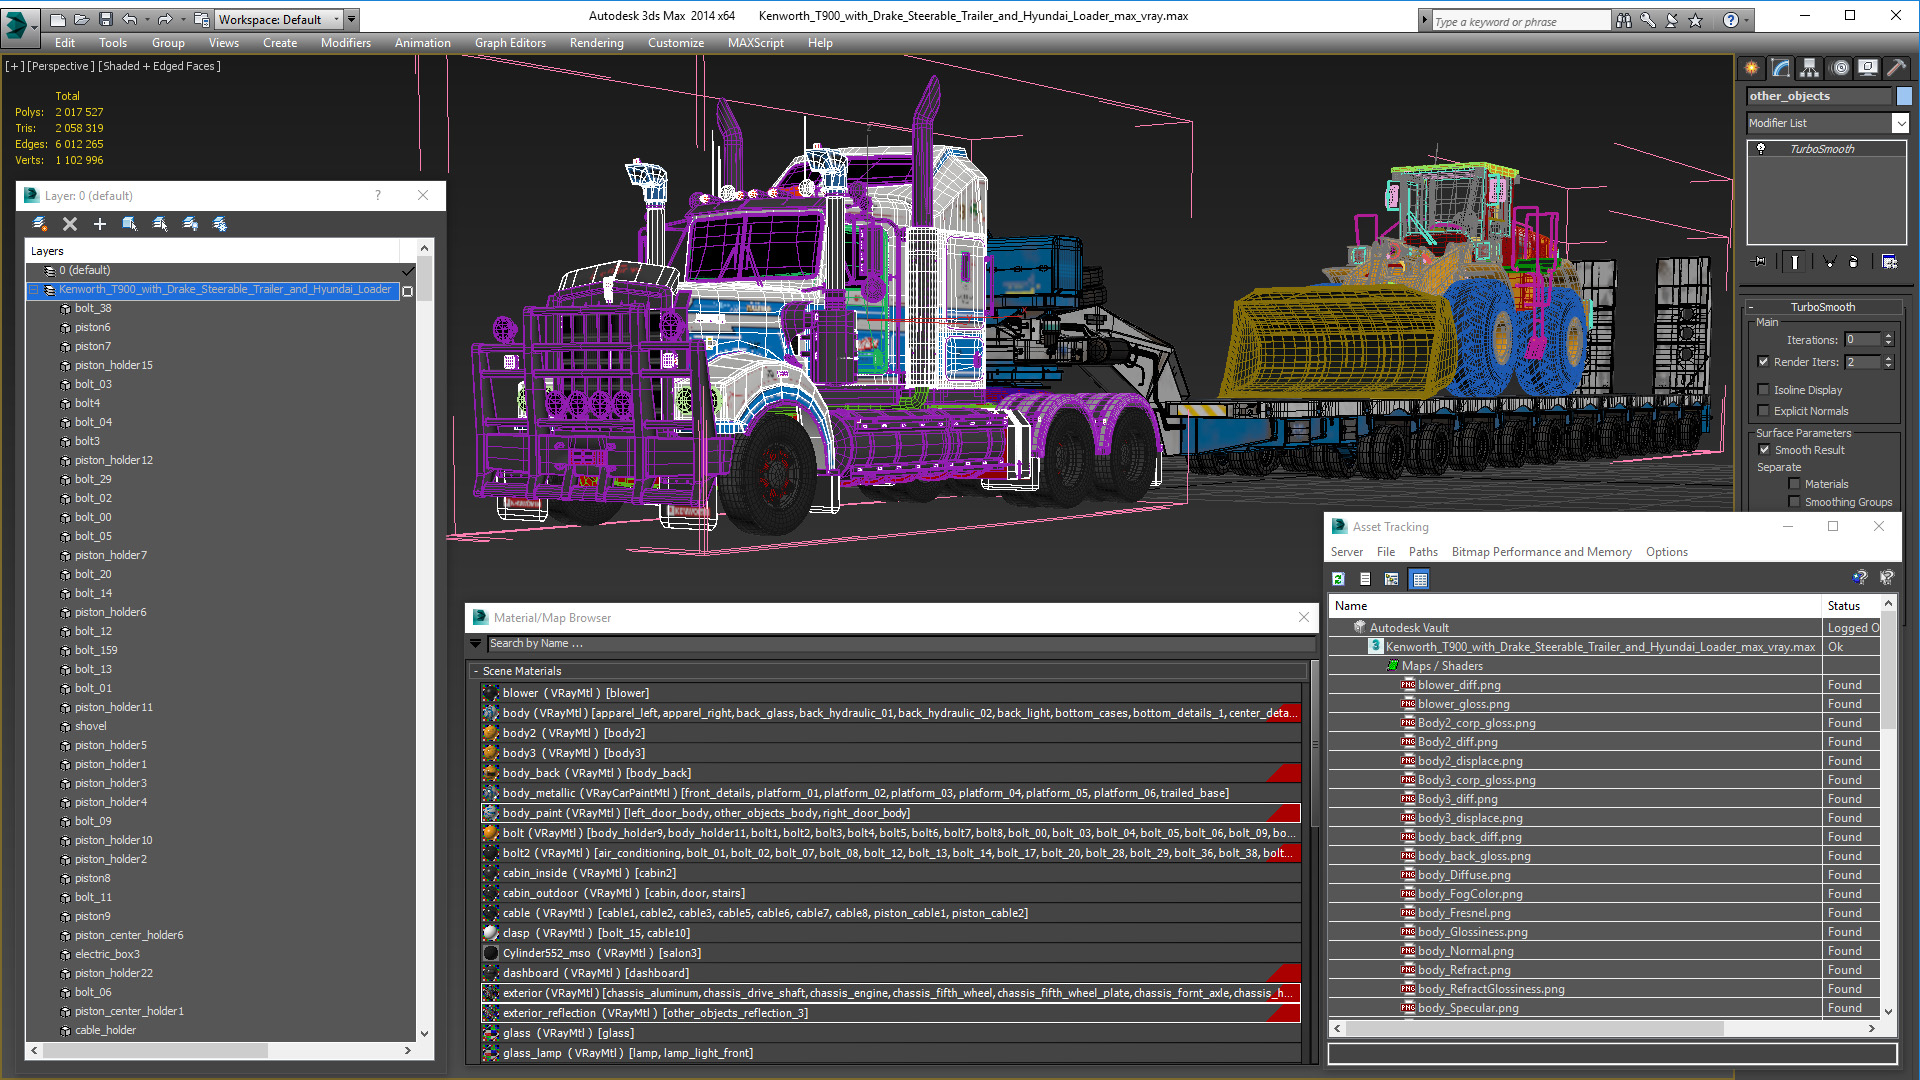This screenshot has width=1920, height=1080.
Task: Open Favorites star icon in title bar
Action: point(1696,20)
